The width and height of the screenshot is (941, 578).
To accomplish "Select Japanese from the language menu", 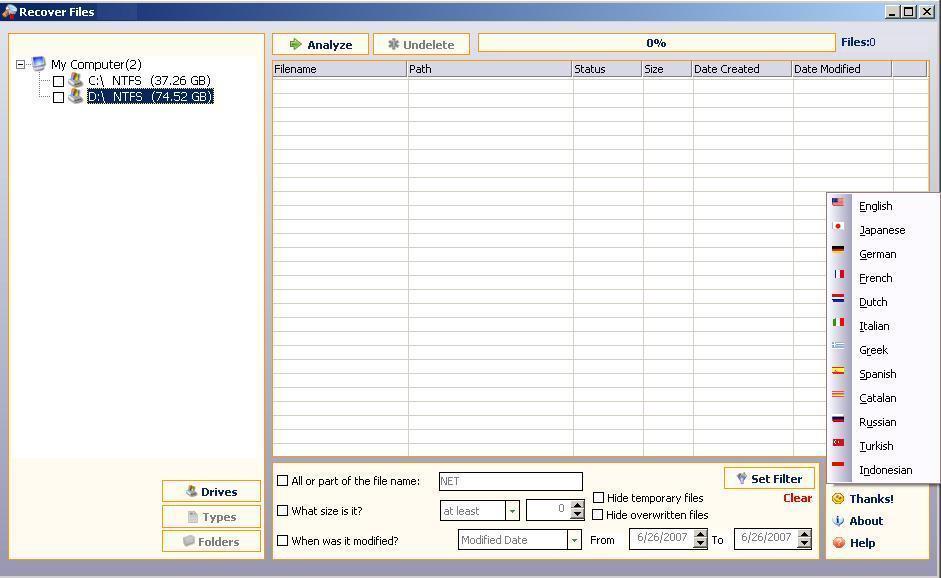I will point(882,230).
